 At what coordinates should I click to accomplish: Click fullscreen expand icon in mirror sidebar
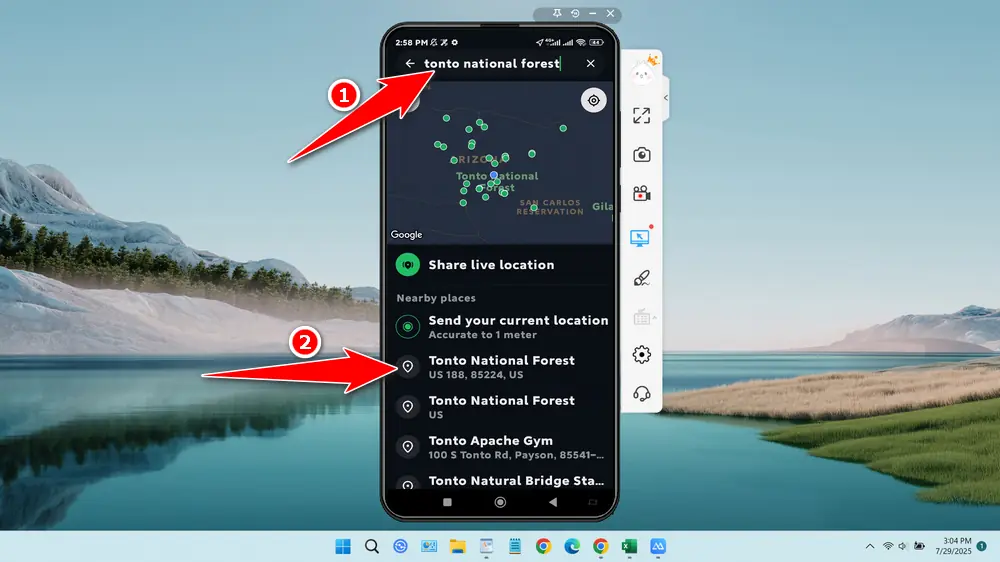(642, 115)
